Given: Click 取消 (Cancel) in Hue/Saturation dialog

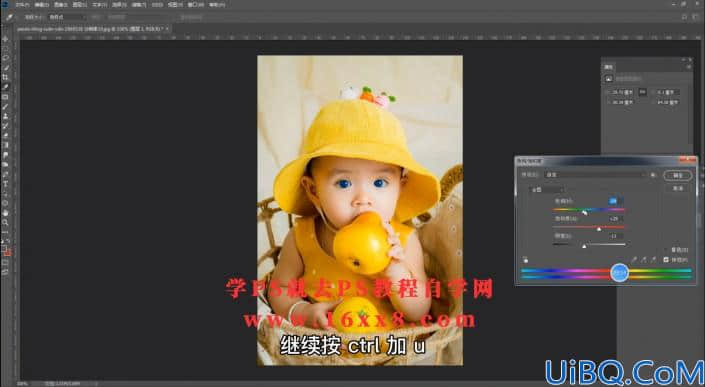Looking at the screenshot, I should [678, 188].
